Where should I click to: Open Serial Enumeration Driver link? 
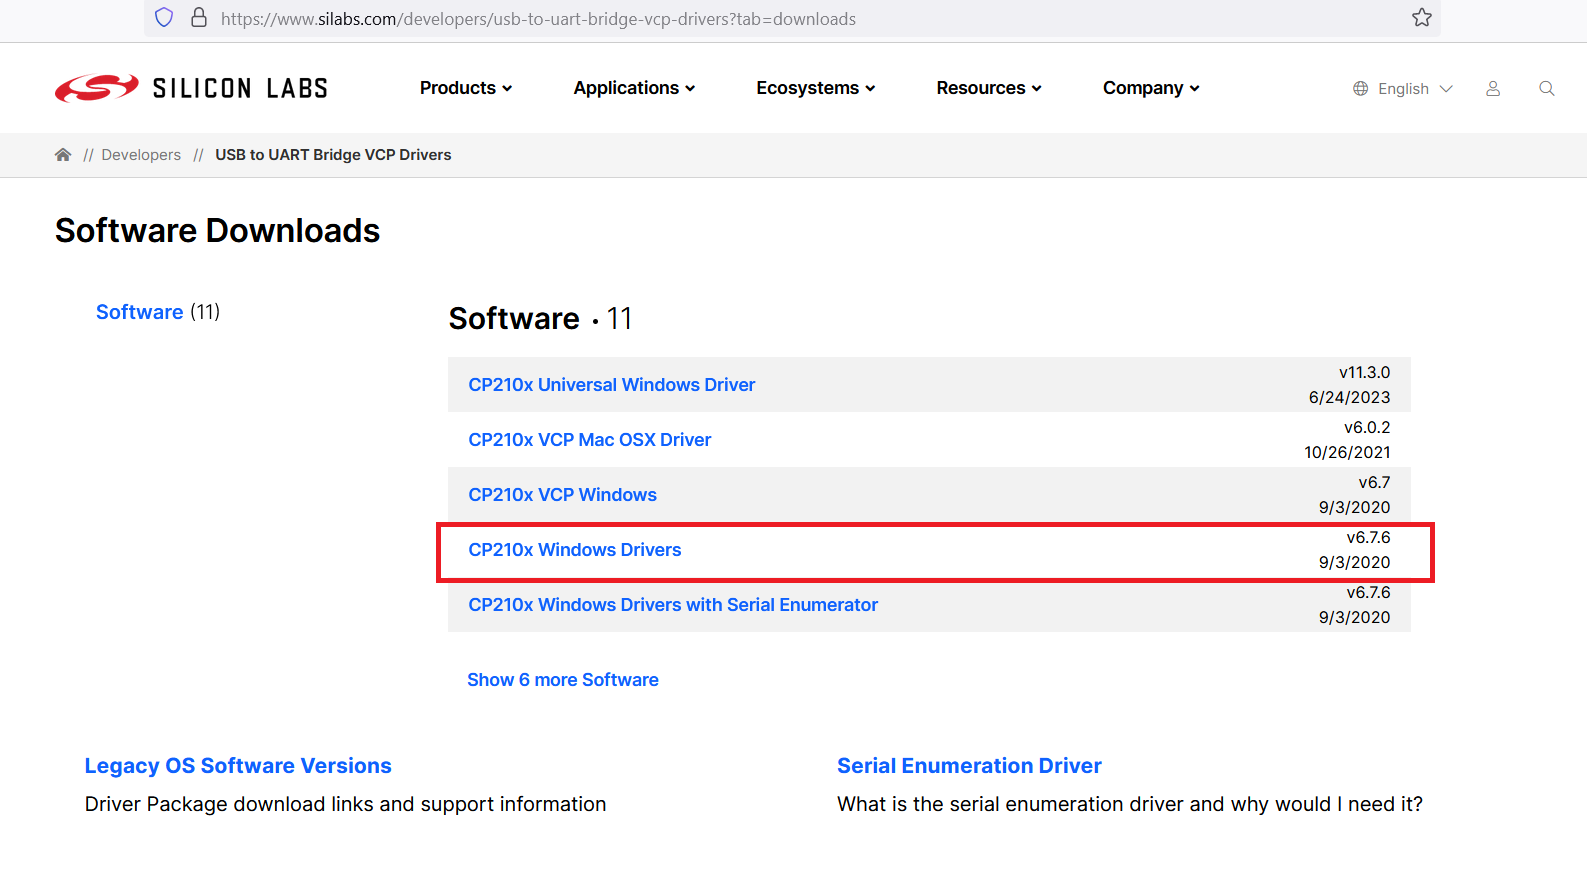969,766
